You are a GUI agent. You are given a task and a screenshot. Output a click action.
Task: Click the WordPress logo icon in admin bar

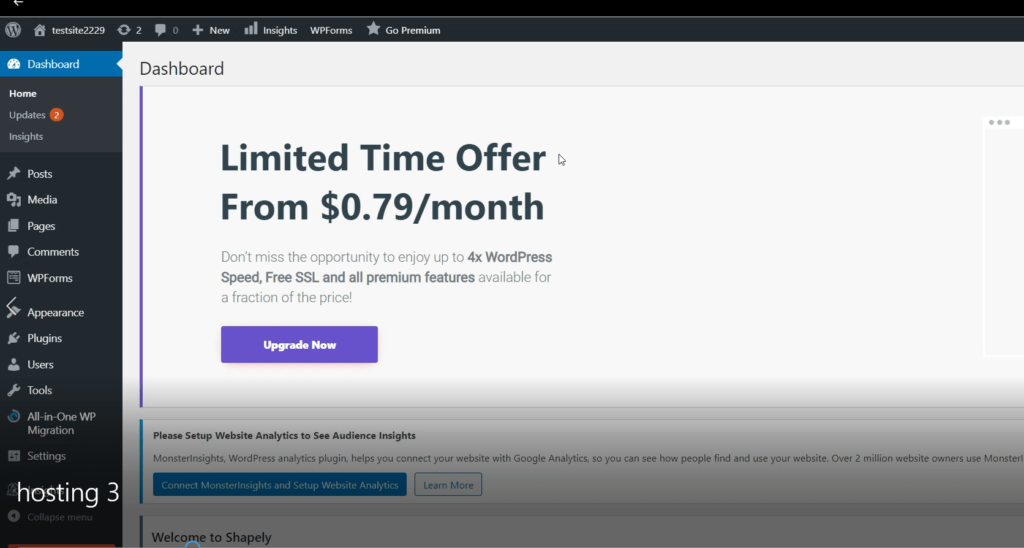13,30
